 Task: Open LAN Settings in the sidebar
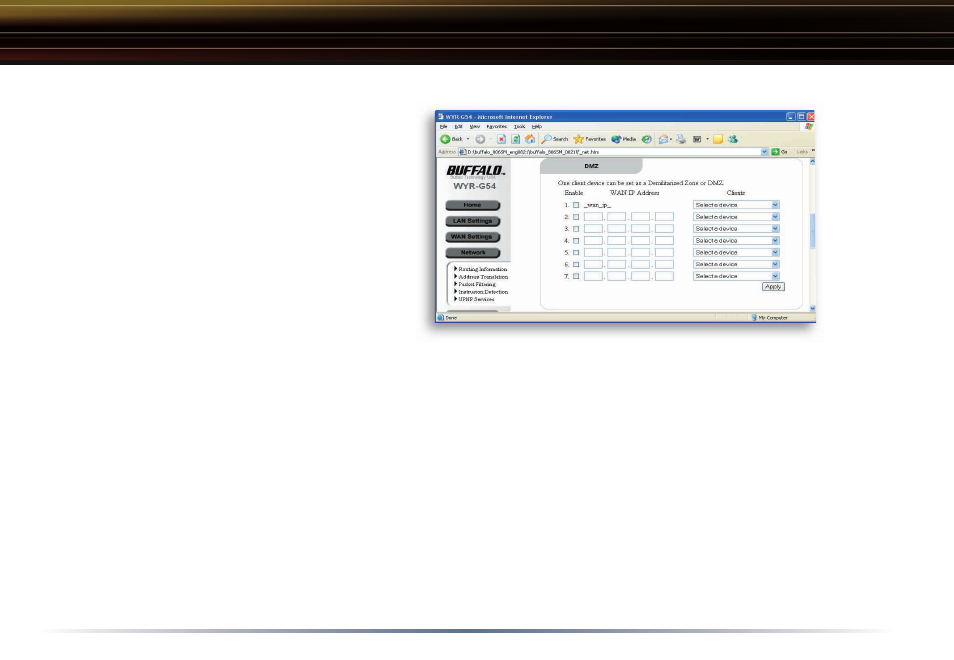(473, 221)
